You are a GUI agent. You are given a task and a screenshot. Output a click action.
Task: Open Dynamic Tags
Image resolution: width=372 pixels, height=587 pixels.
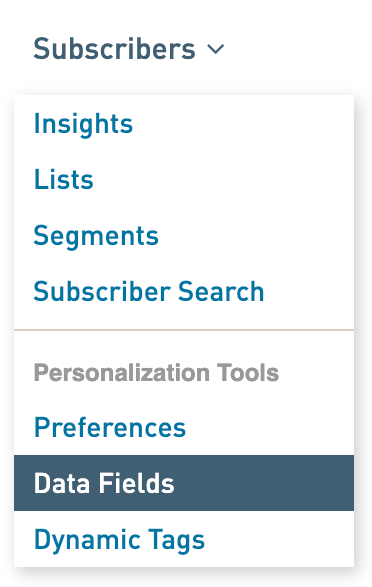[119, 540]
